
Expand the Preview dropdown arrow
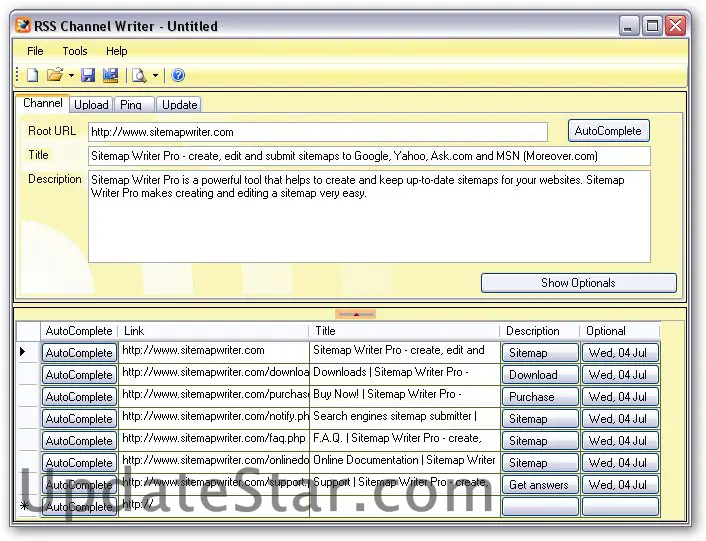click(155, 76)
